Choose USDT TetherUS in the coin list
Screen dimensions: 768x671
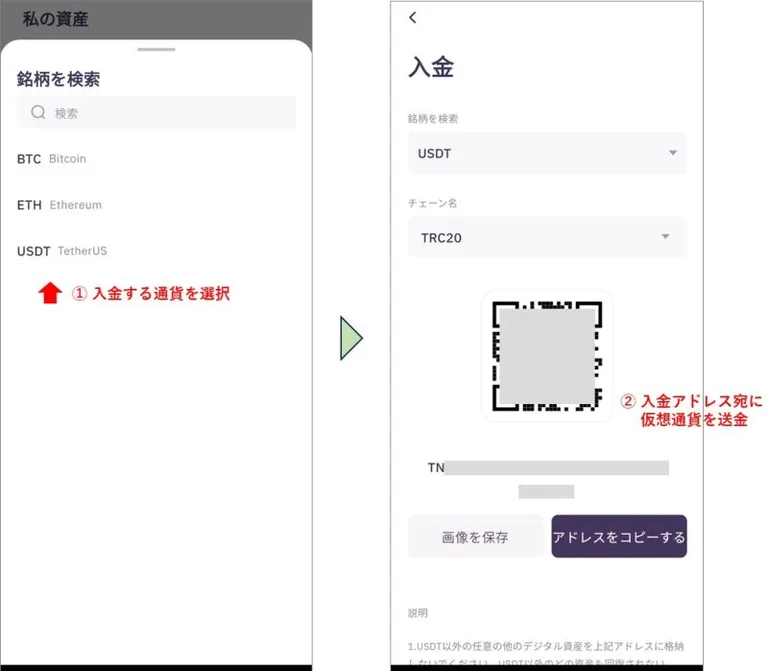pos(62,251)
